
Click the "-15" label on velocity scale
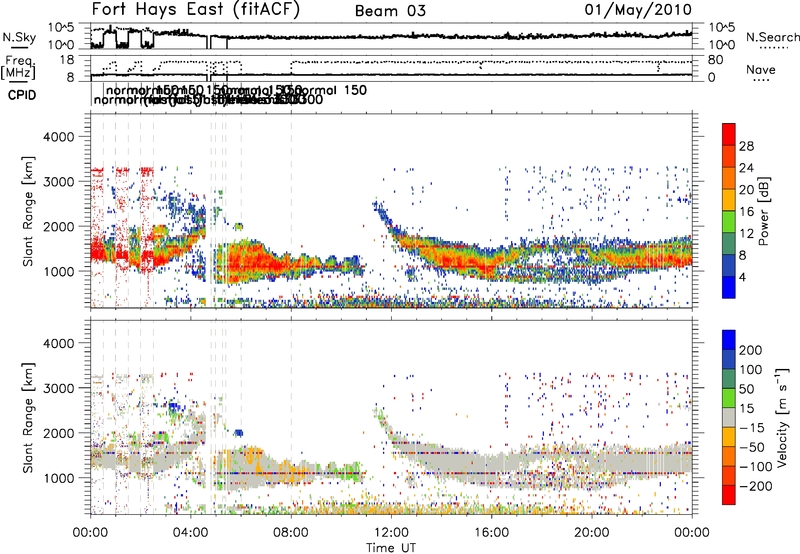click(x=752, y=428)
